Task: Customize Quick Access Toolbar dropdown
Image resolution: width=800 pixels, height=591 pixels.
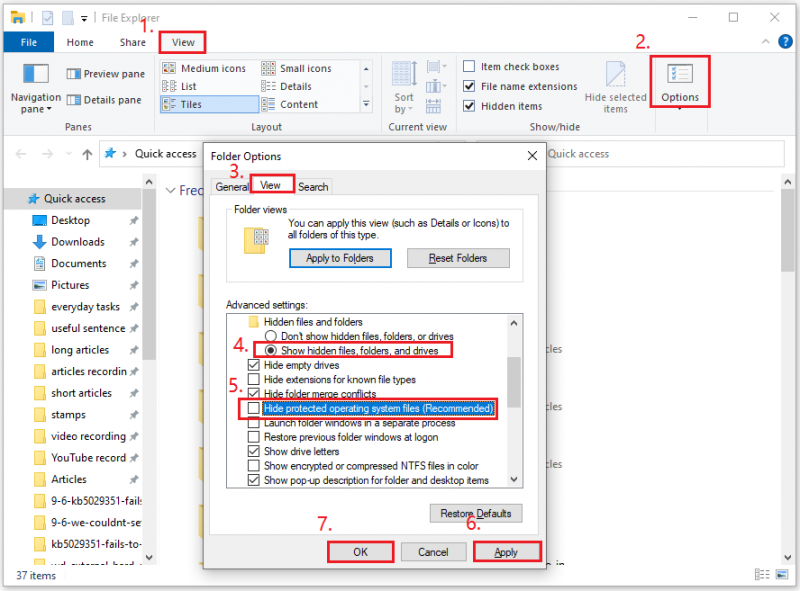Action: tap(84, 18)
